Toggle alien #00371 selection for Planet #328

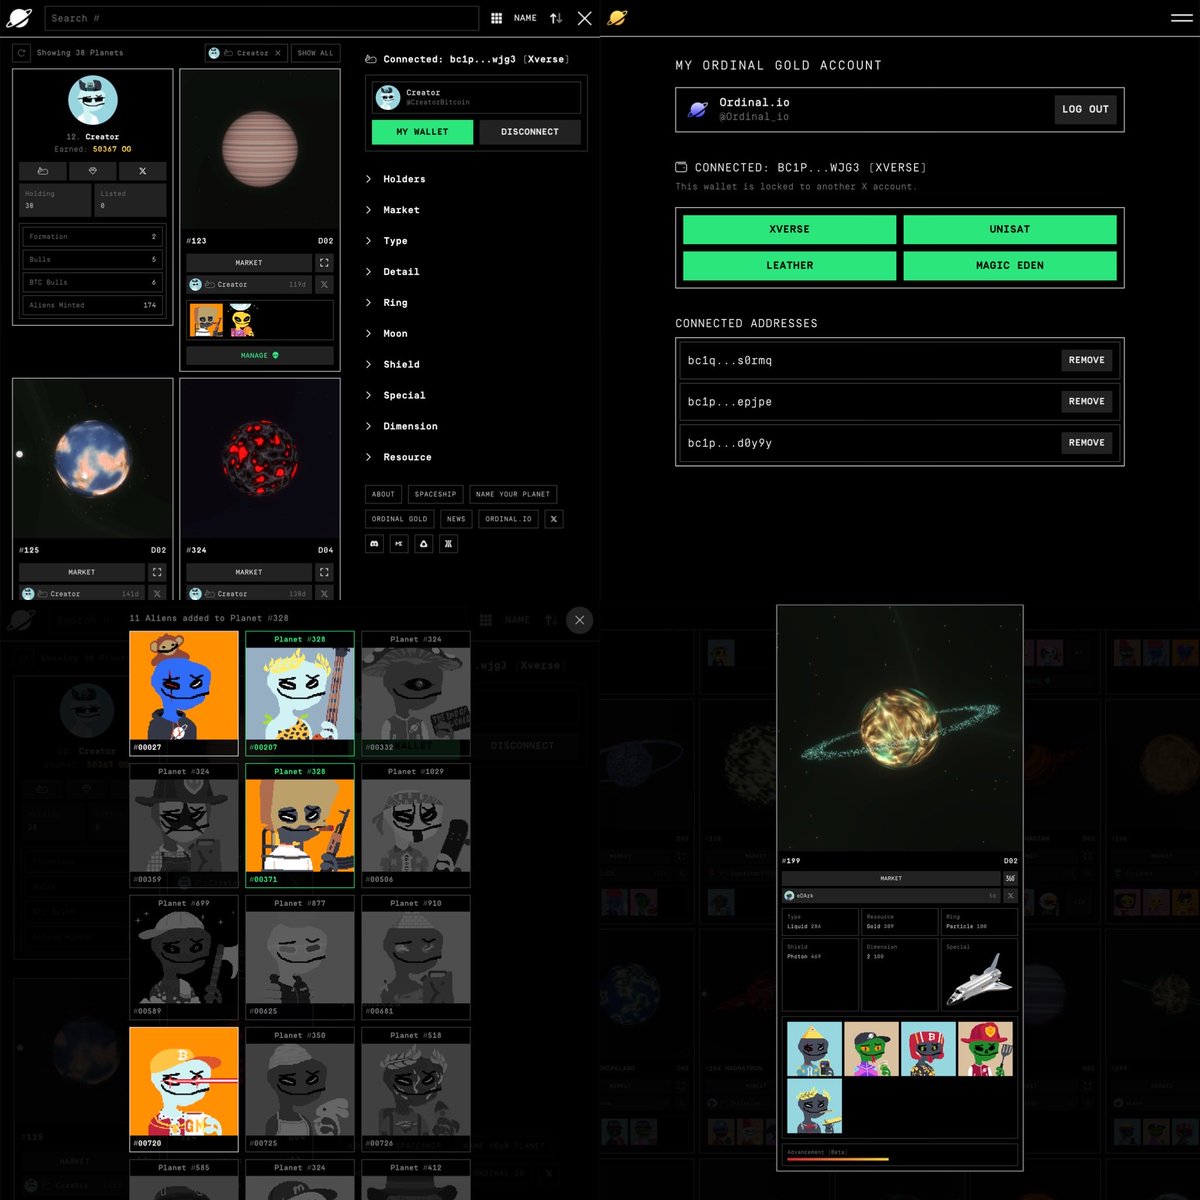point(300,825)
